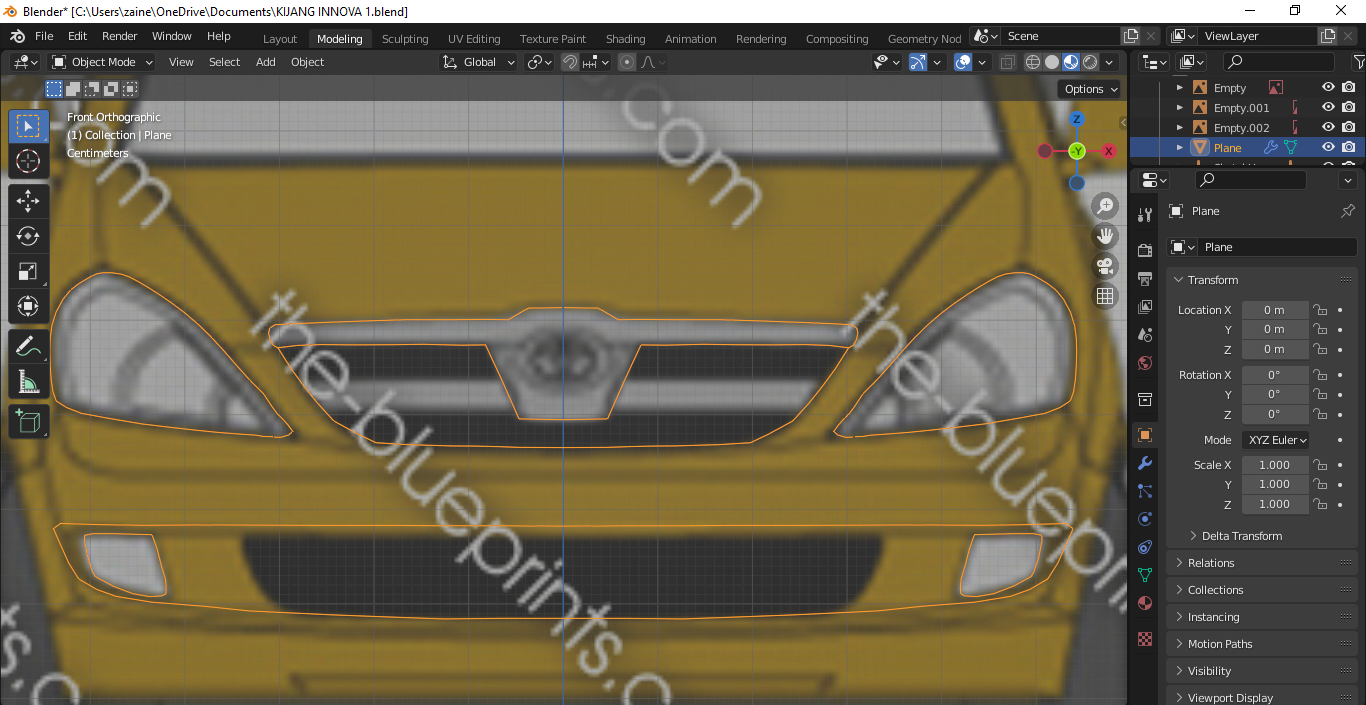Open the Material properties tab
This screenshot has height=705, width=1366.
coord(1145,604)
